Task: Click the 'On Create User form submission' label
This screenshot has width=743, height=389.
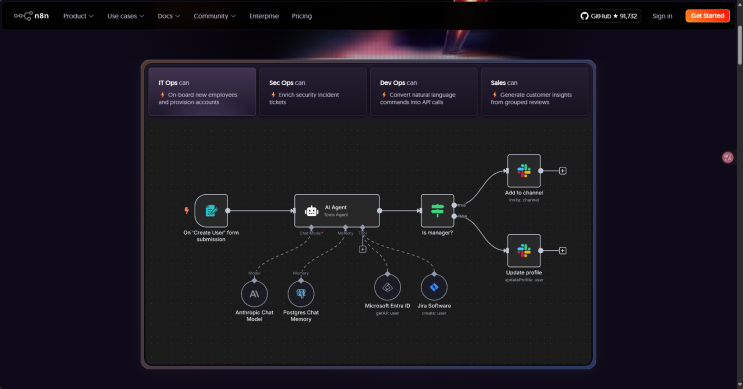Action: 211,236
